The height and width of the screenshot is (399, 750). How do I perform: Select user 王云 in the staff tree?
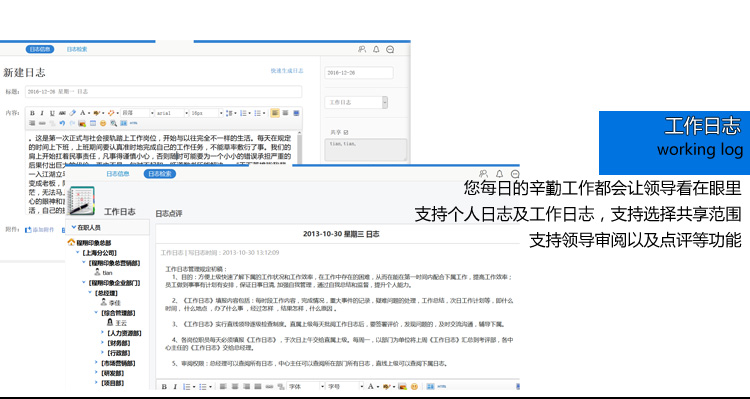pos(121,323)
